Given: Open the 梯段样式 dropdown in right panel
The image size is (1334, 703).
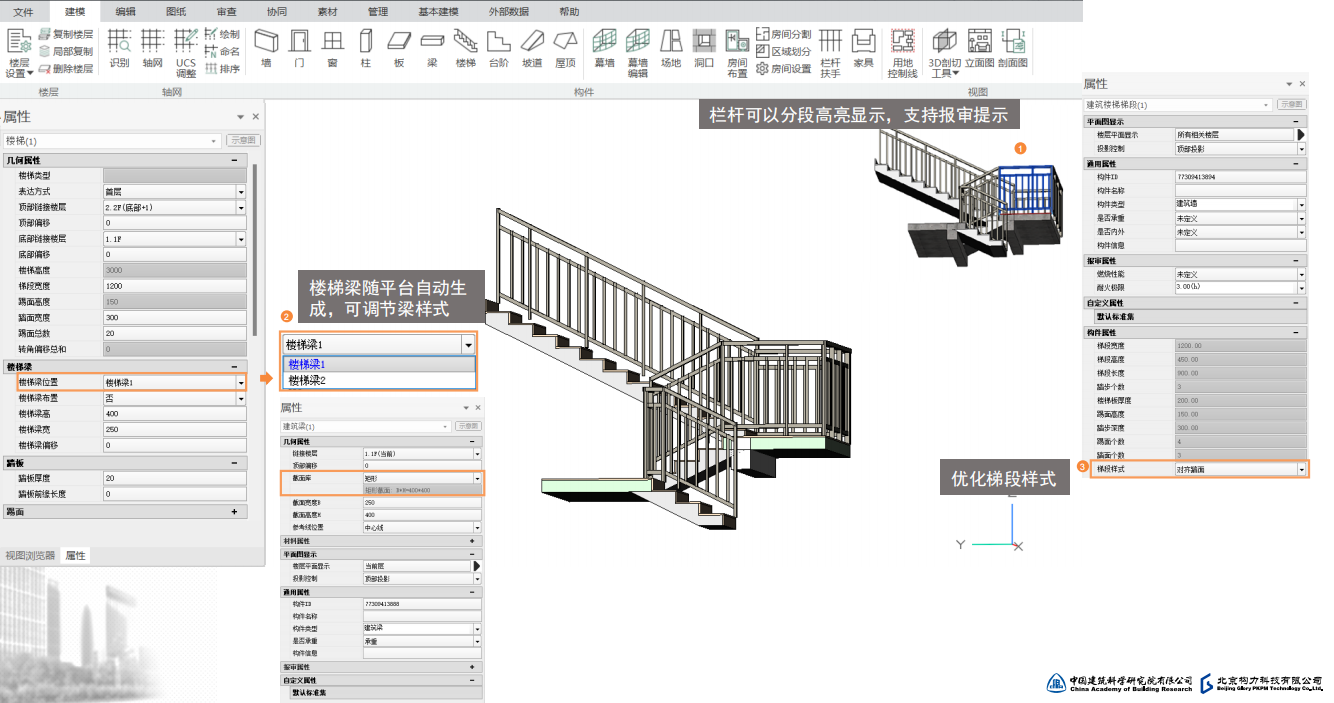Looking at the screenshot, I should pos(1301,469).
